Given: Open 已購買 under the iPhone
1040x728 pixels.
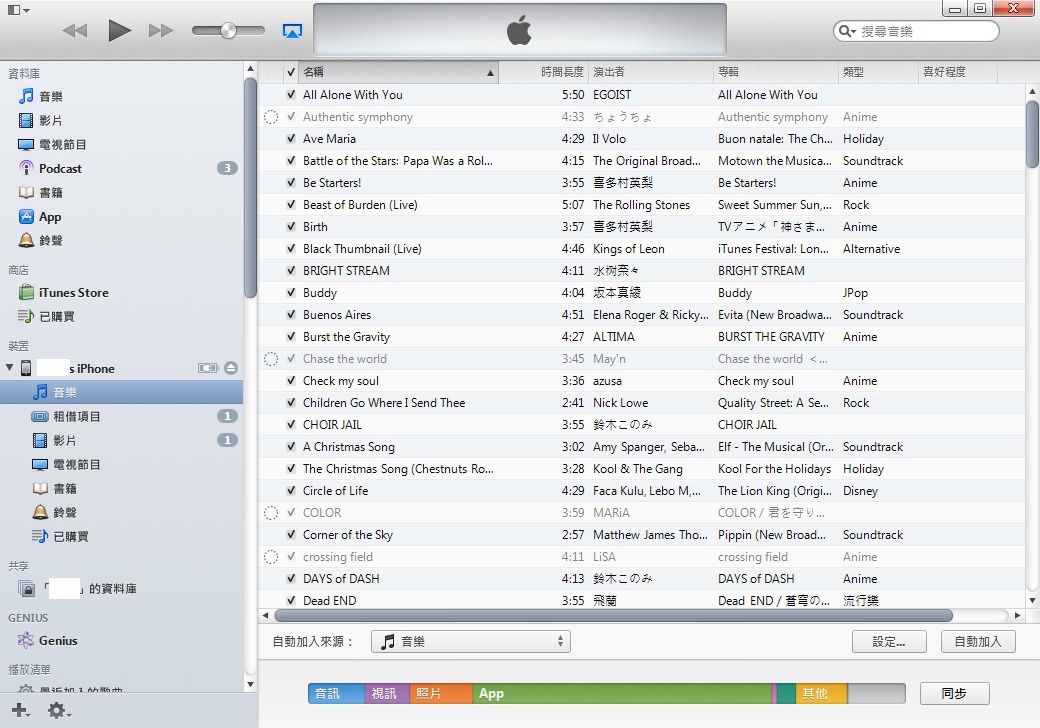Looking at the screenshot, I should pos(60,536).
